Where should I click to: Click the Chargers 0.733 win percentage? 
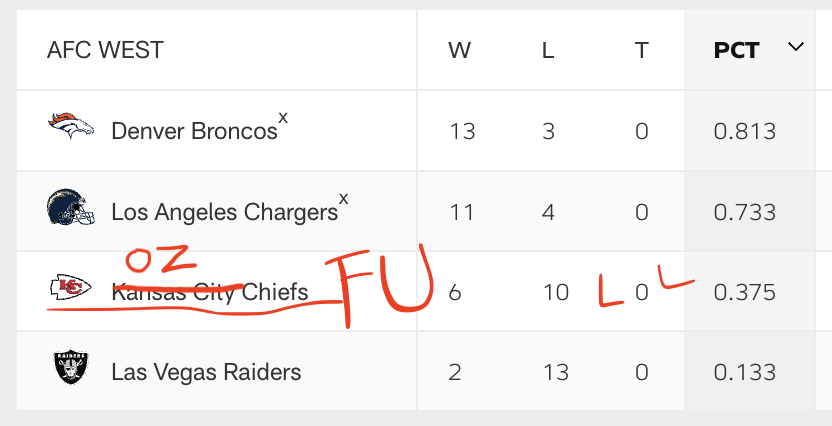click(745, 212)
